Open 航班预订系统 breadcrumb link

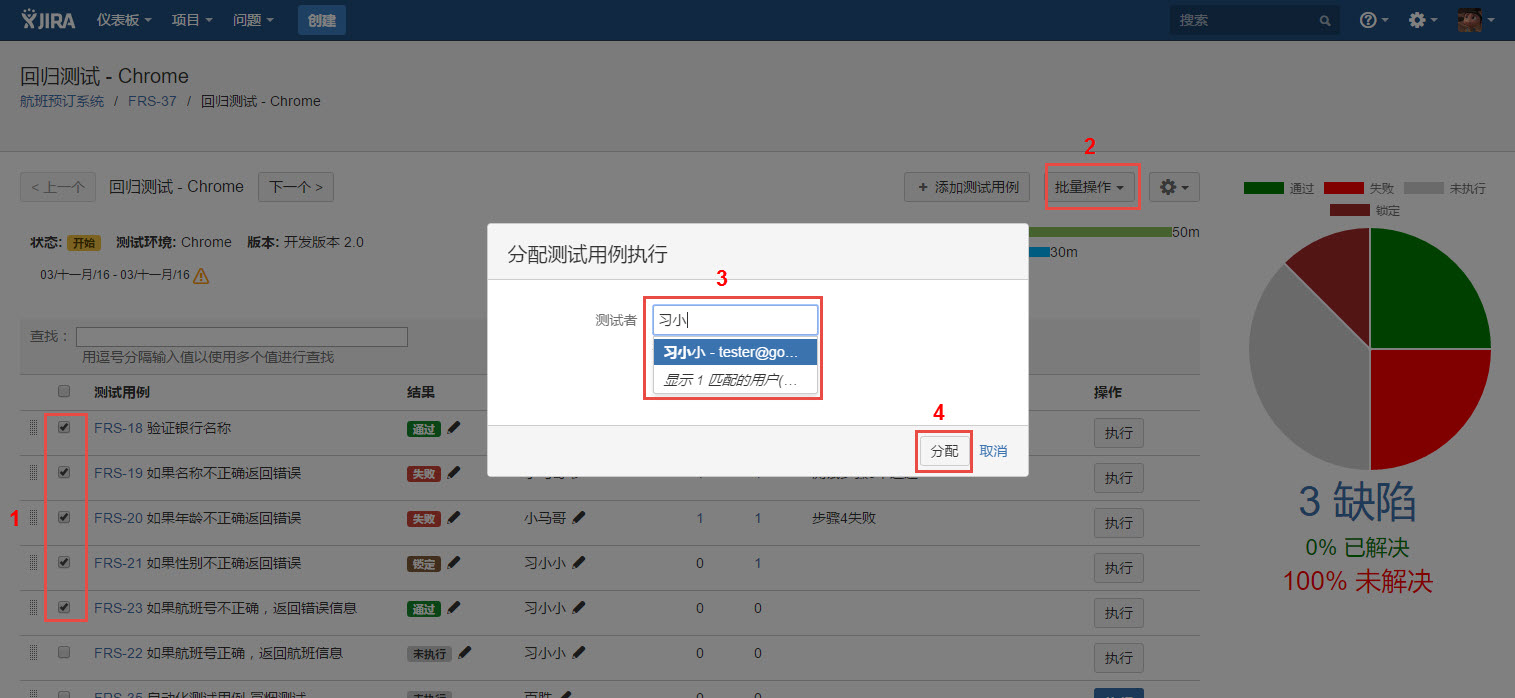pos(62,101)
